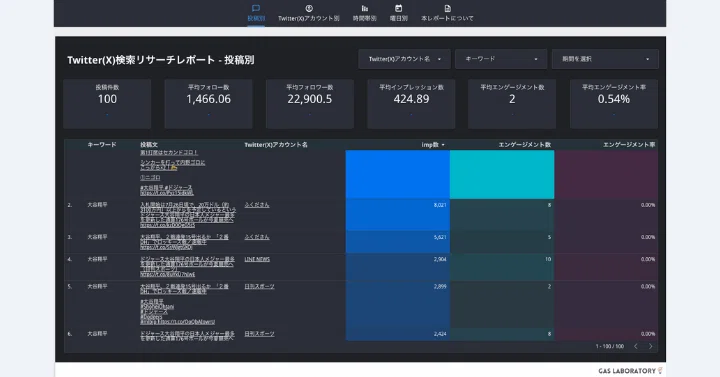This screenshot has width=720, height=377.
Task: Click the エンゲージメント数 column header
Action: [524, 145]
